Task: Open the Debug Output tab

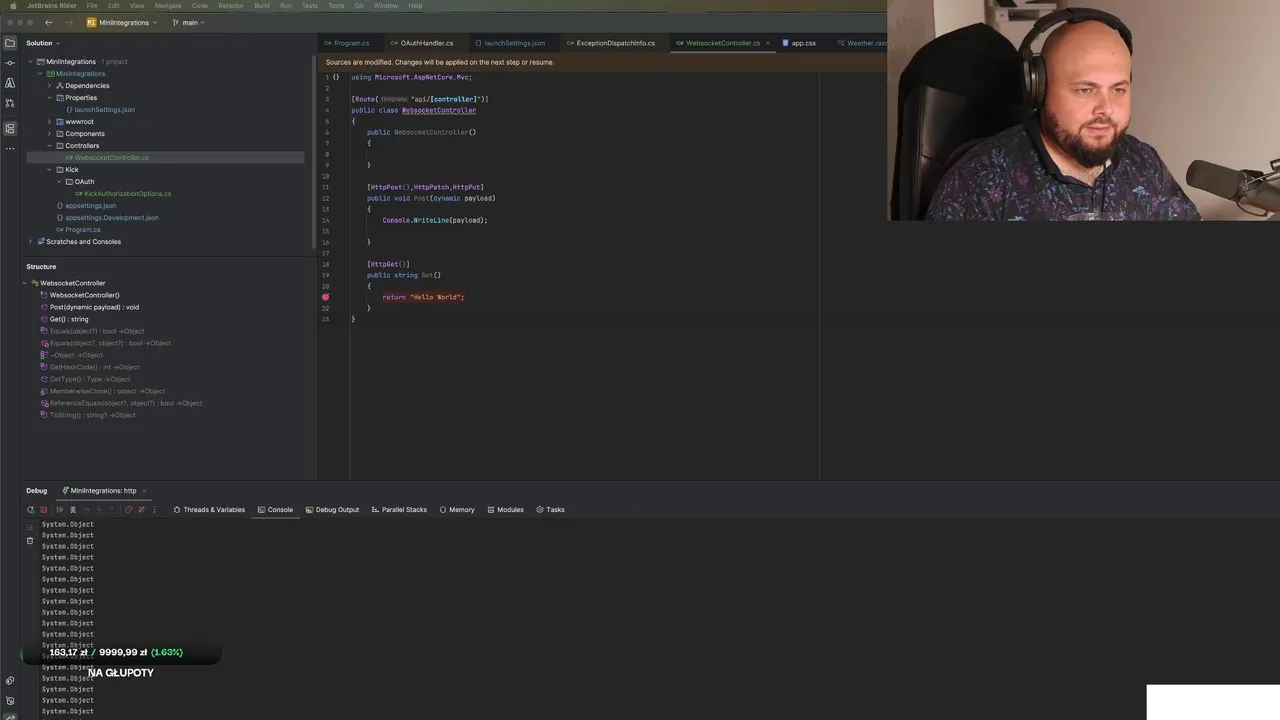Action: click(332, 510)
